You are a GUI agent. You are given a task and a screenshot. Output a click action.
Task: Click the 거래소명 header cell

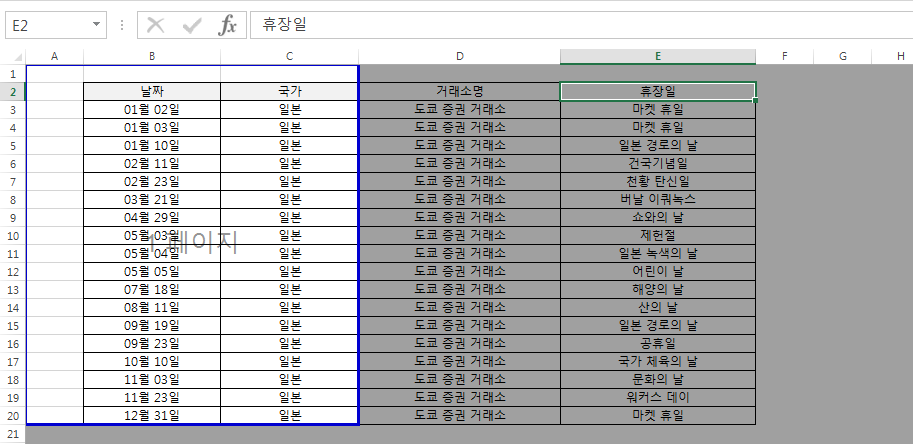[x=460, y=91]
